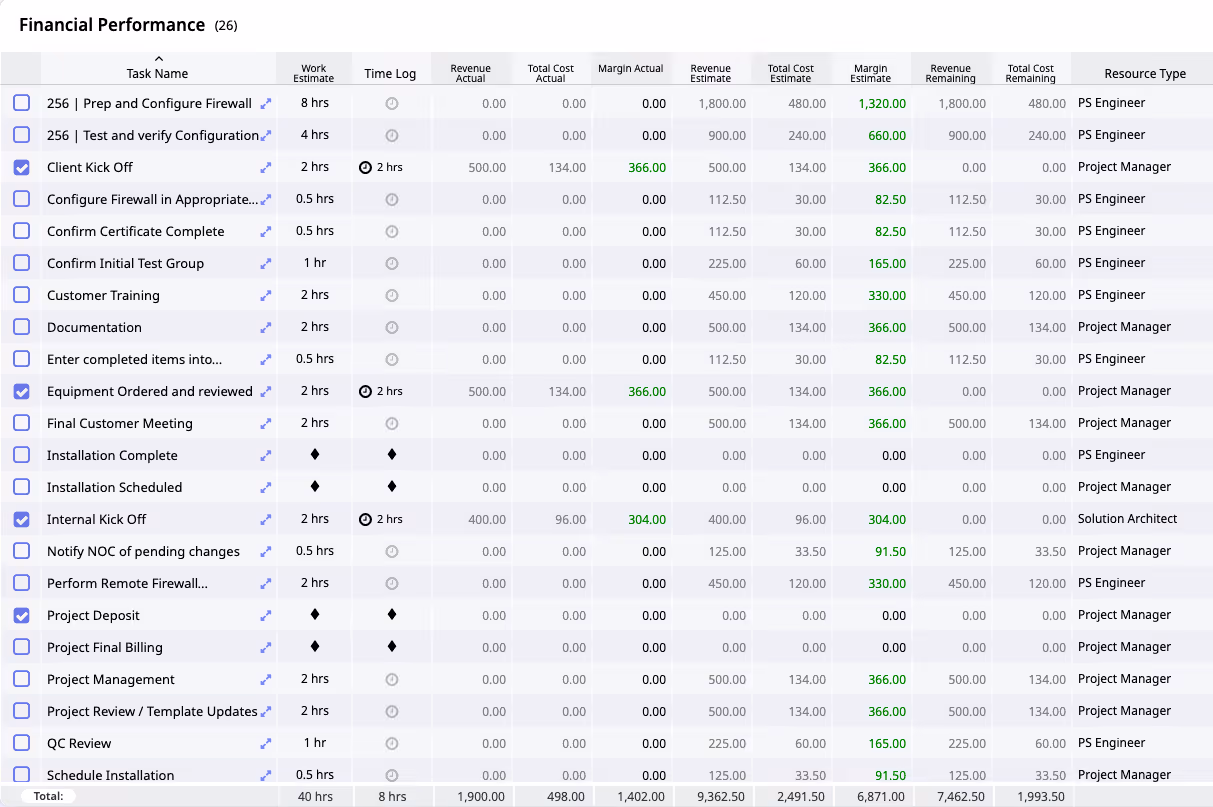Viewport: 1213px width, 807px height.
Task: Click empty time log clock for Confirm Initial Test Group
Action: point(392,264)
